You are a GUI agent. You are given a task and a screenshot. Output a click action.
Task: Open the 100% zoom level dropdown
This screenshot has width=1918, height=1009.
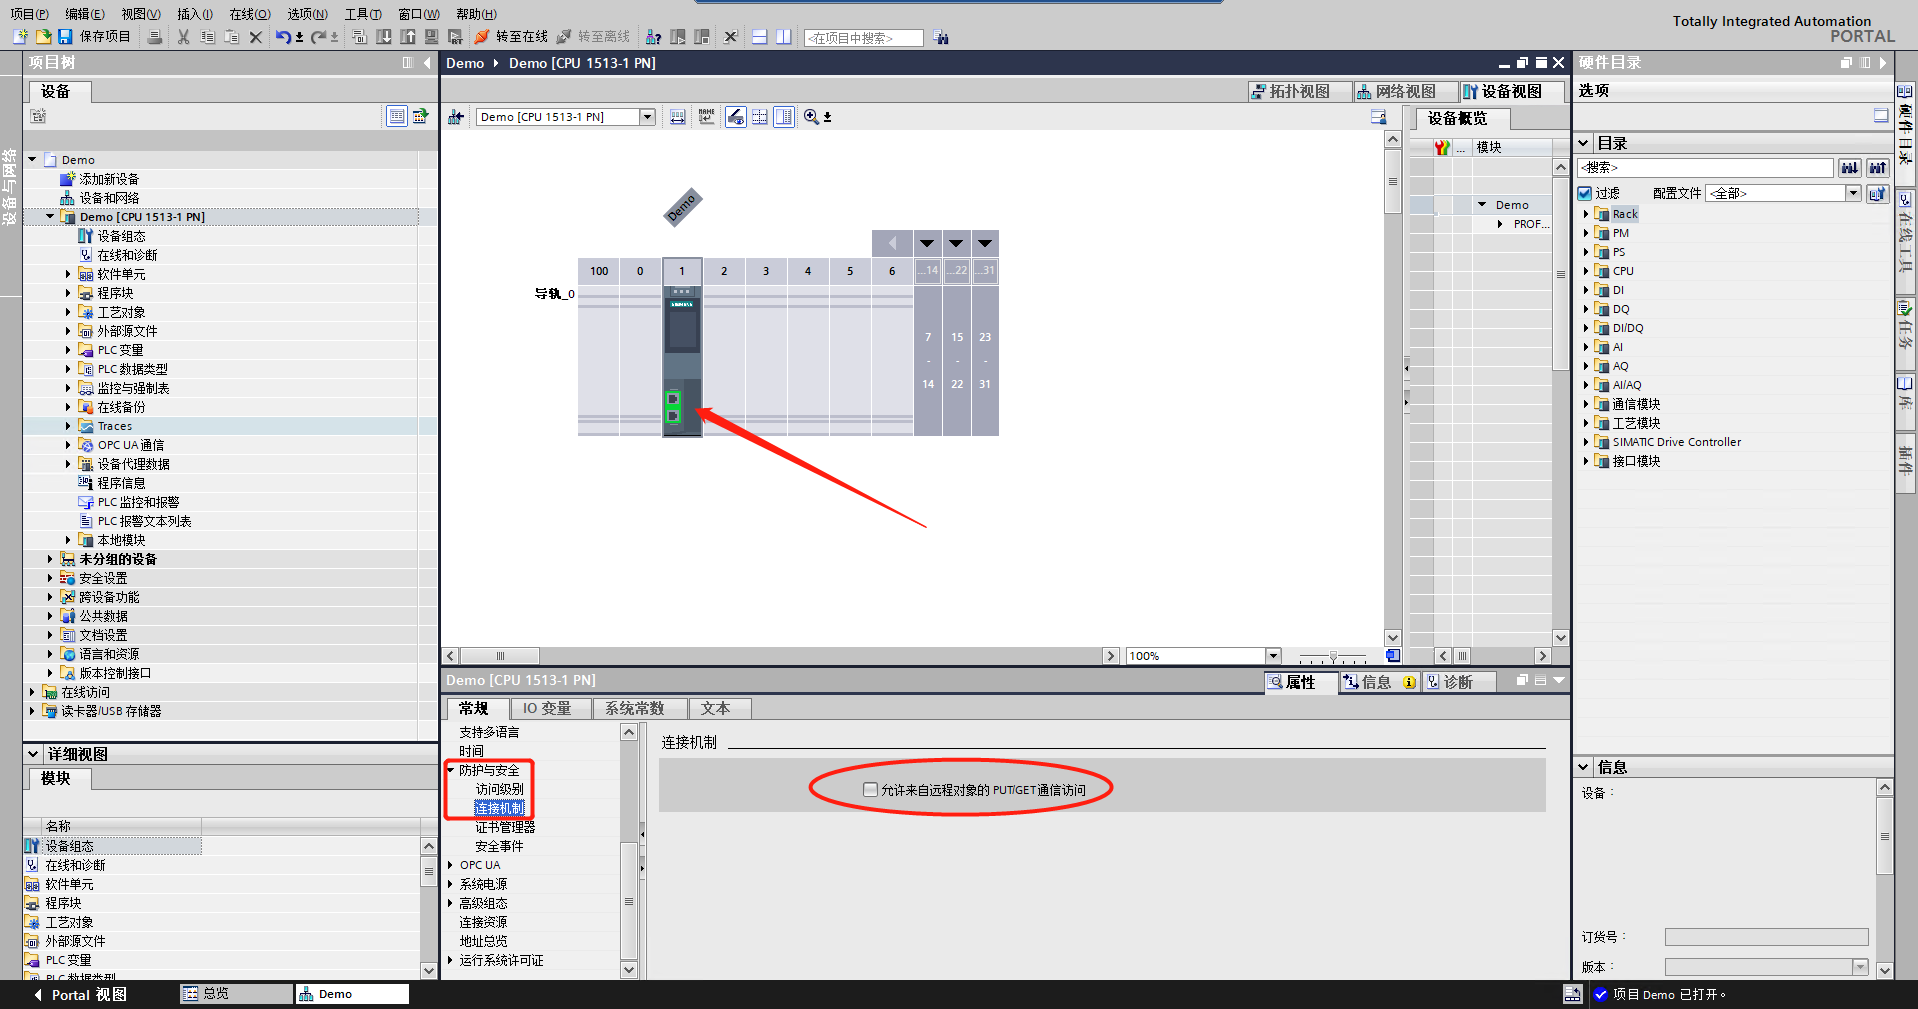(x=1273, y=656)
